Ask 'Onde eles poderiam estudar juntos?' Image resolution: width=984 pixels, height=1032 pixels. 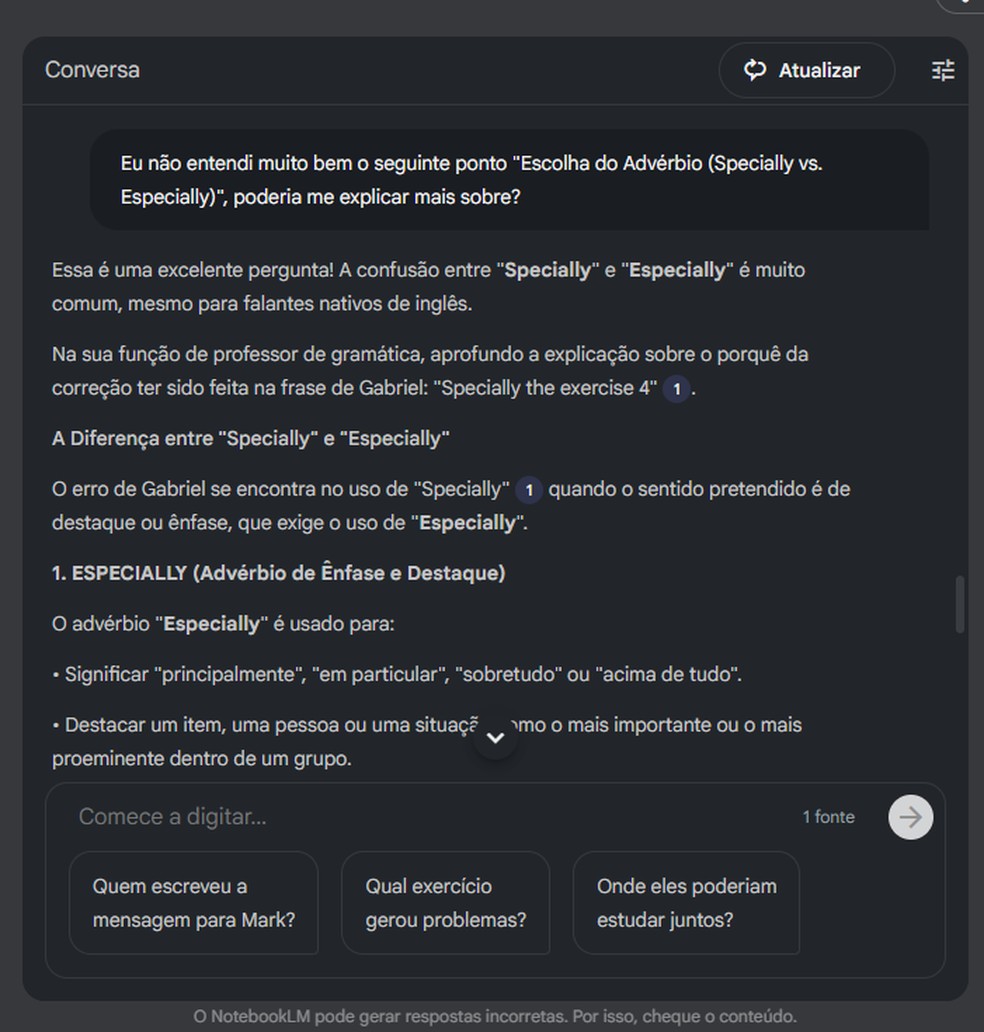pyautogui.click(x=687, y=902)
